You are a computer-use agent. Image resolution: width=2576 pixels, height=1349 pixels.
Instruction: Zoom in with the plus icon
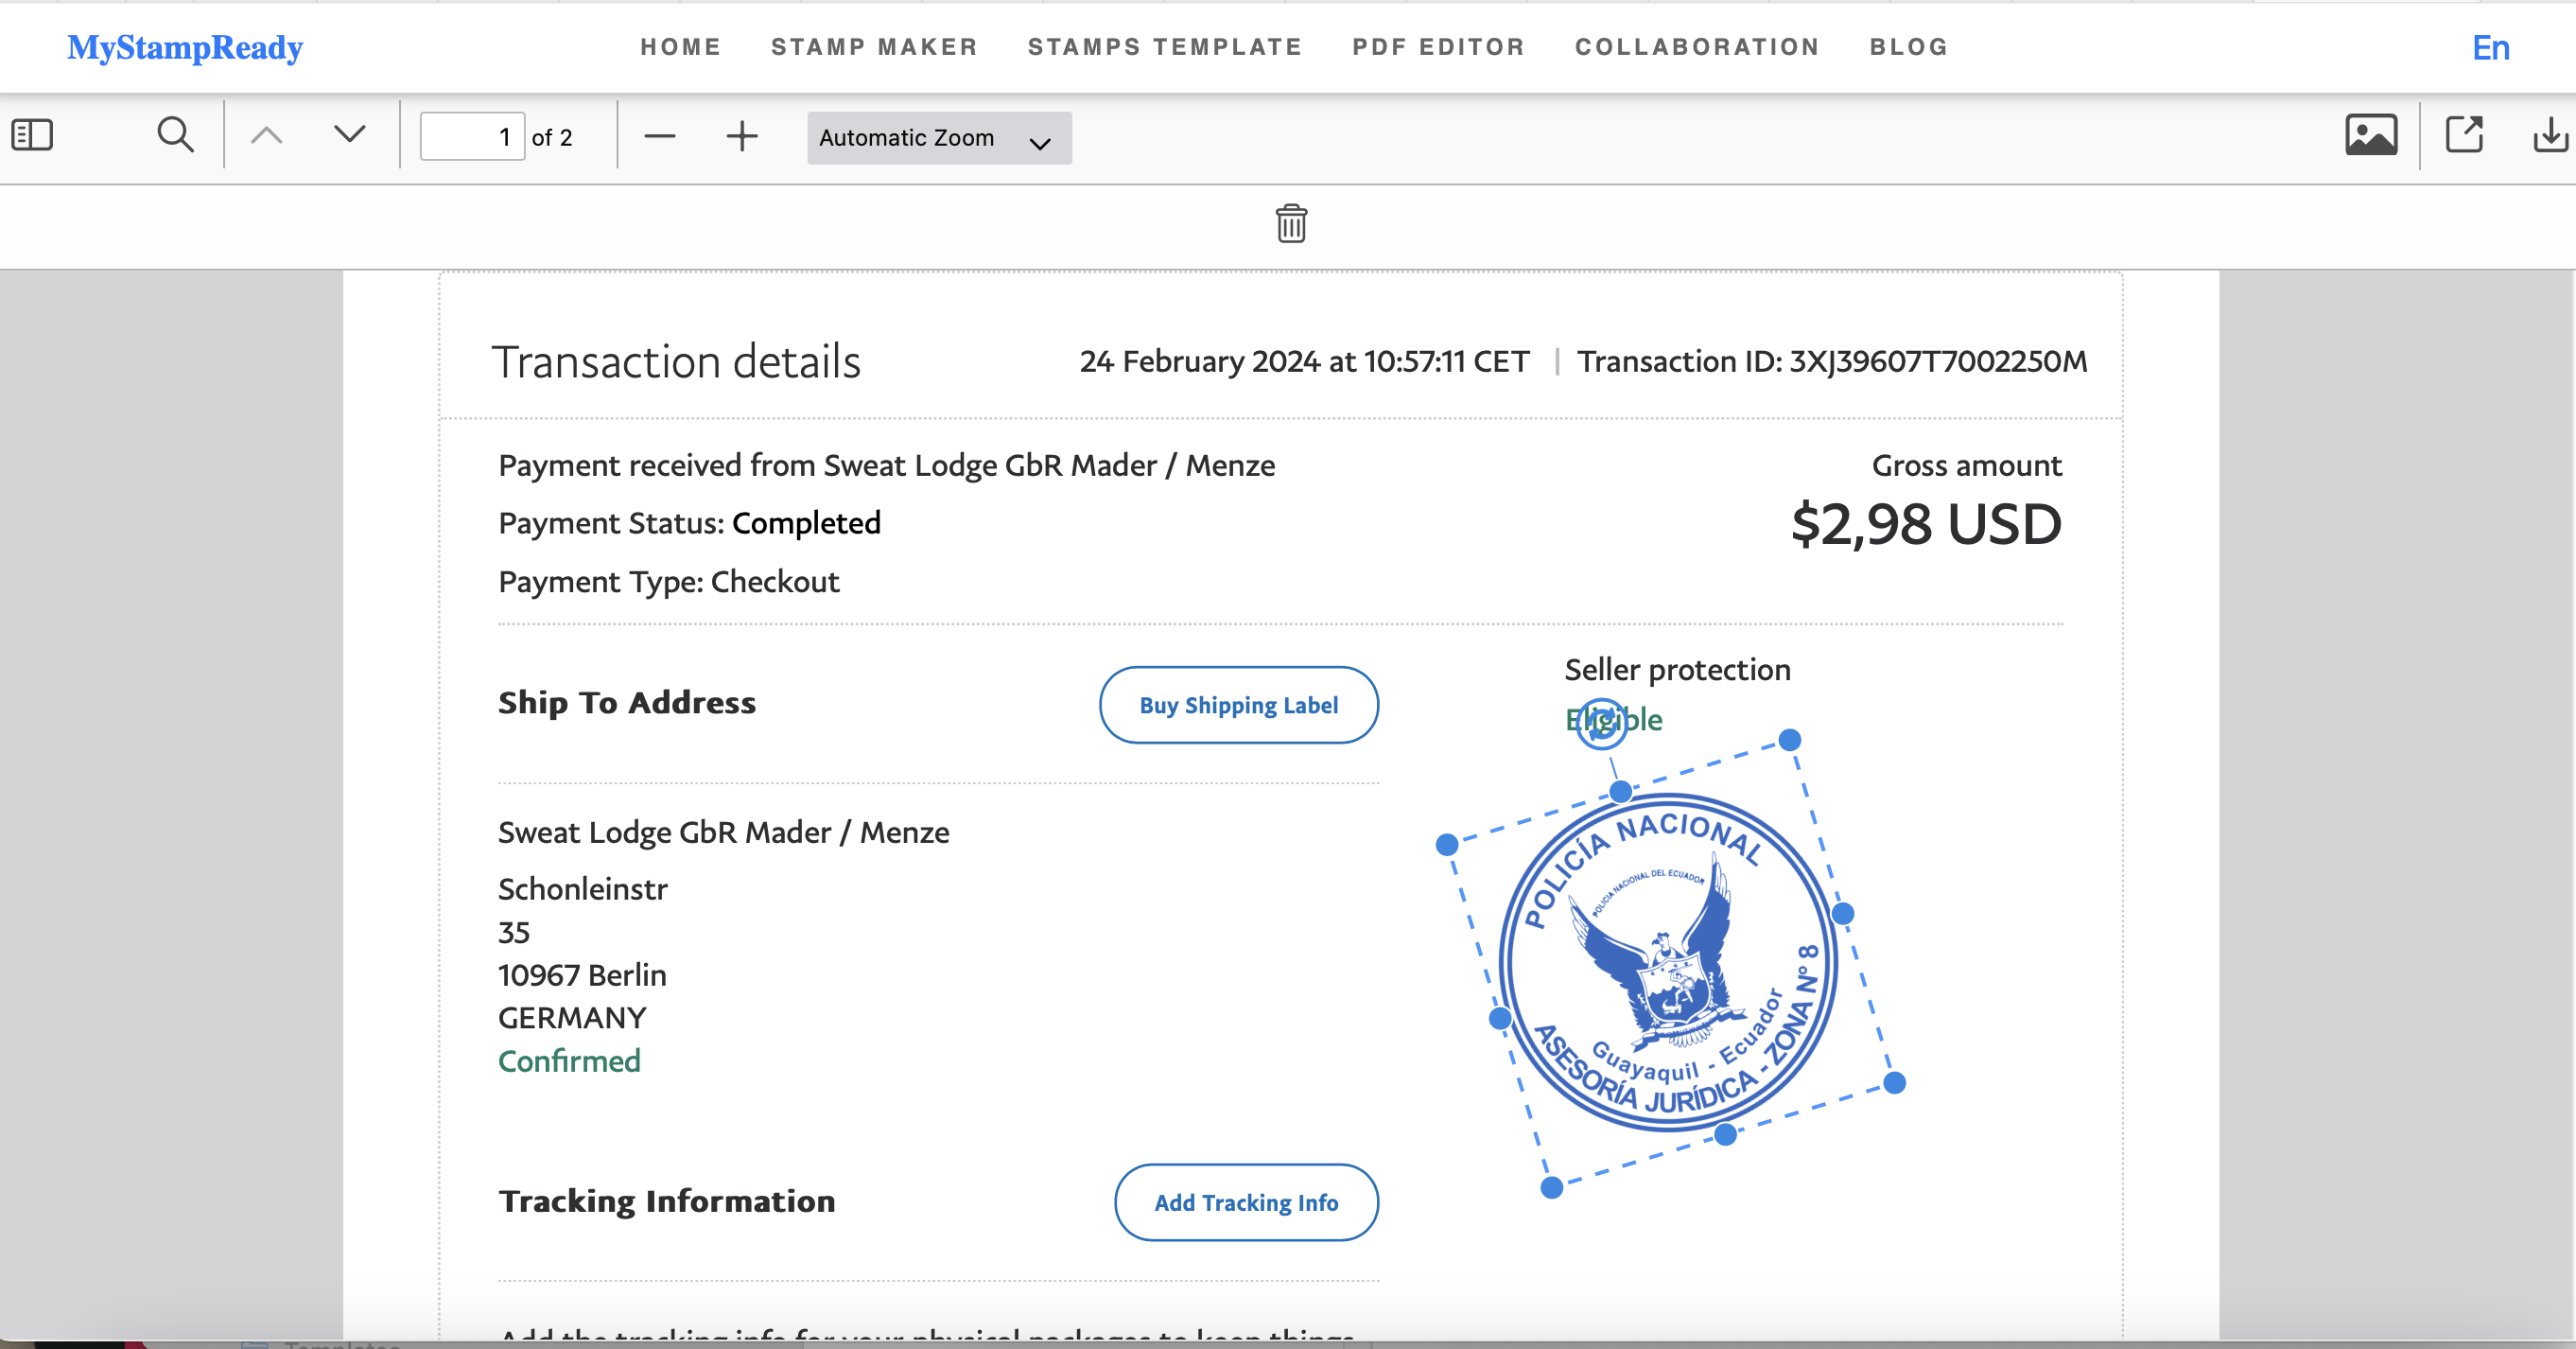click(x=742, y=136)
